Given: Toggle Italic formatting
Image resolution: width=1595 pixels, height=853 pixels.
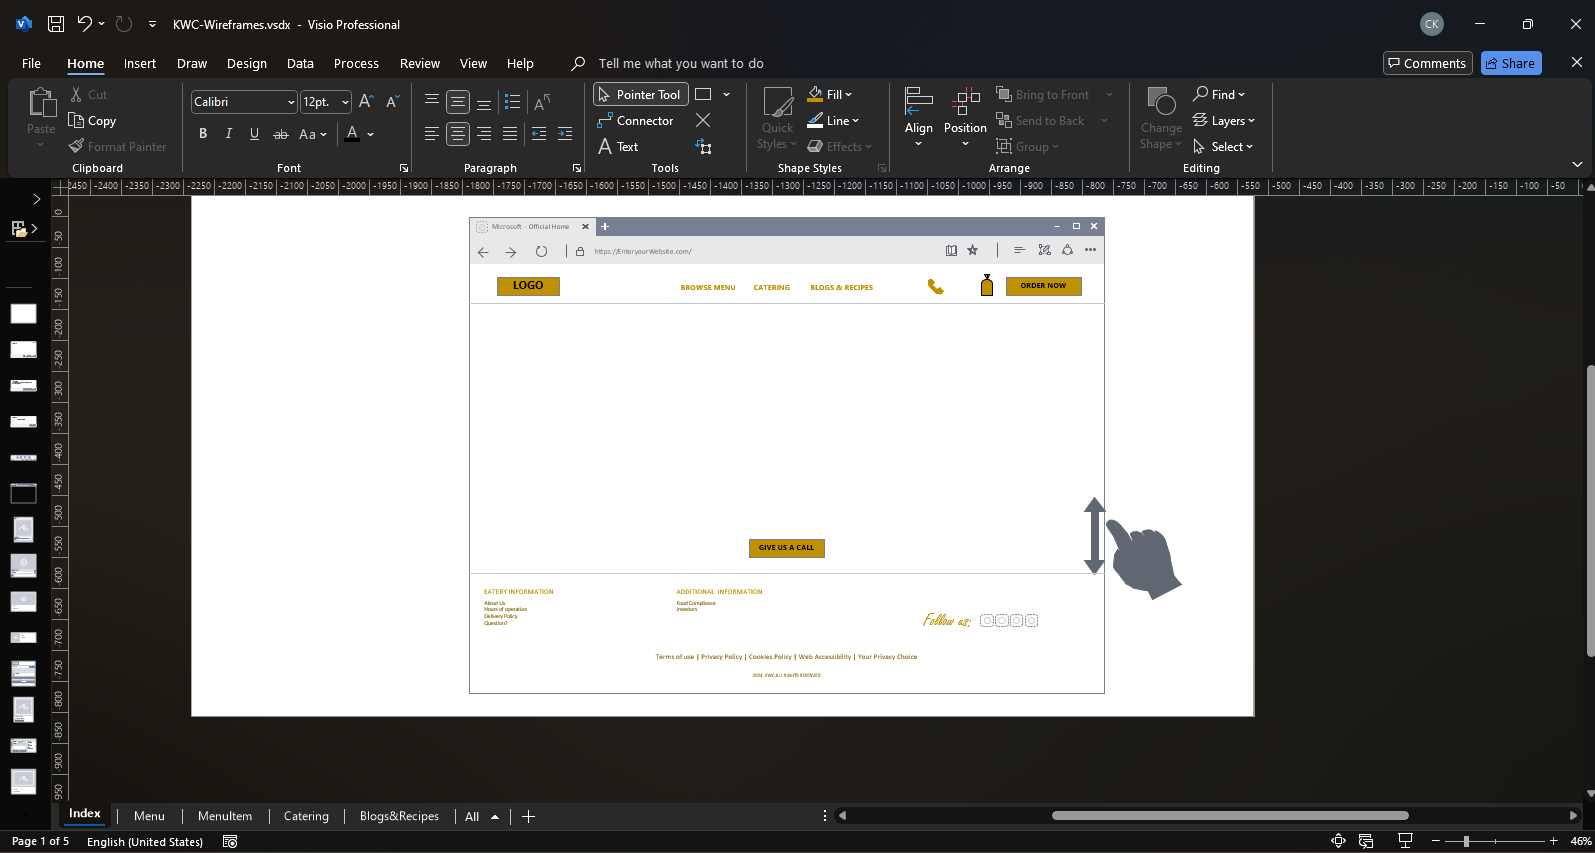Looking at the screenshot, I should tap(229, 133).
